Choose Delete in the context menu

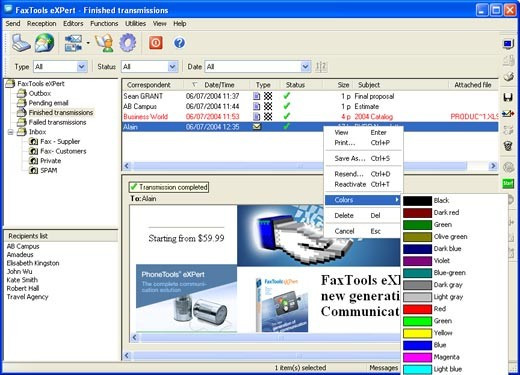tap(362, 215)
